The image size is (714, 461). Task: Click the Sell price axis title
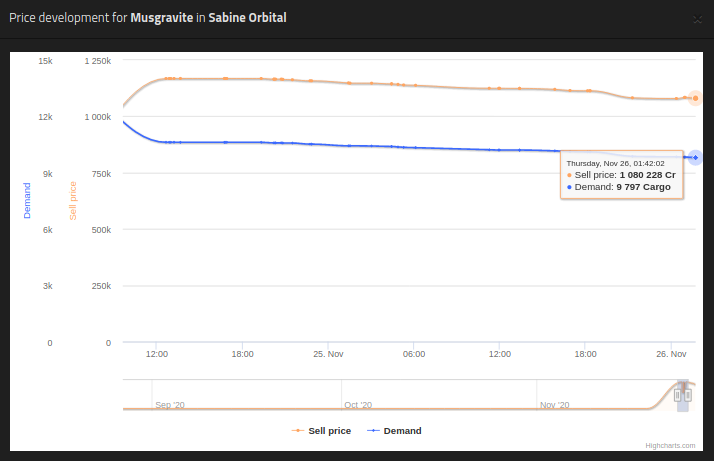(73, 201)
